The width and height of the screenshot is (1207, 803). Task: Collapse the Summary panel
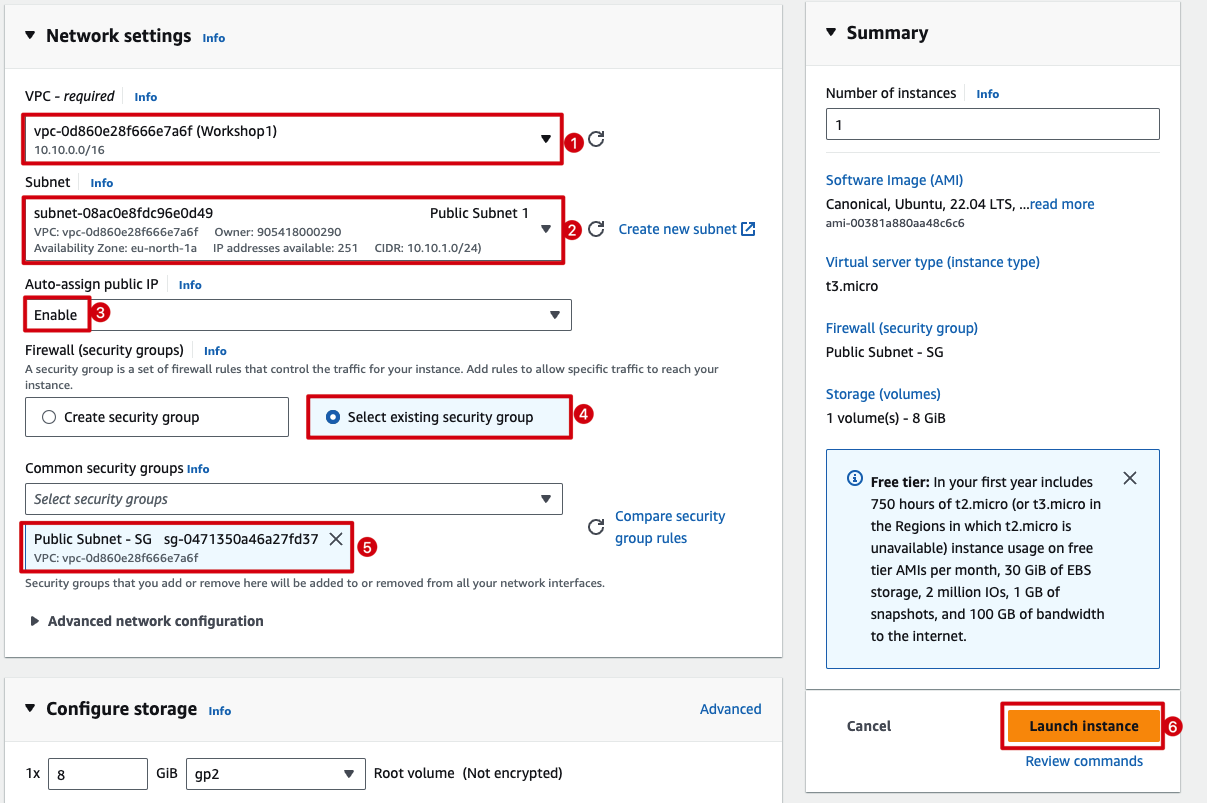tap(831, 33)
